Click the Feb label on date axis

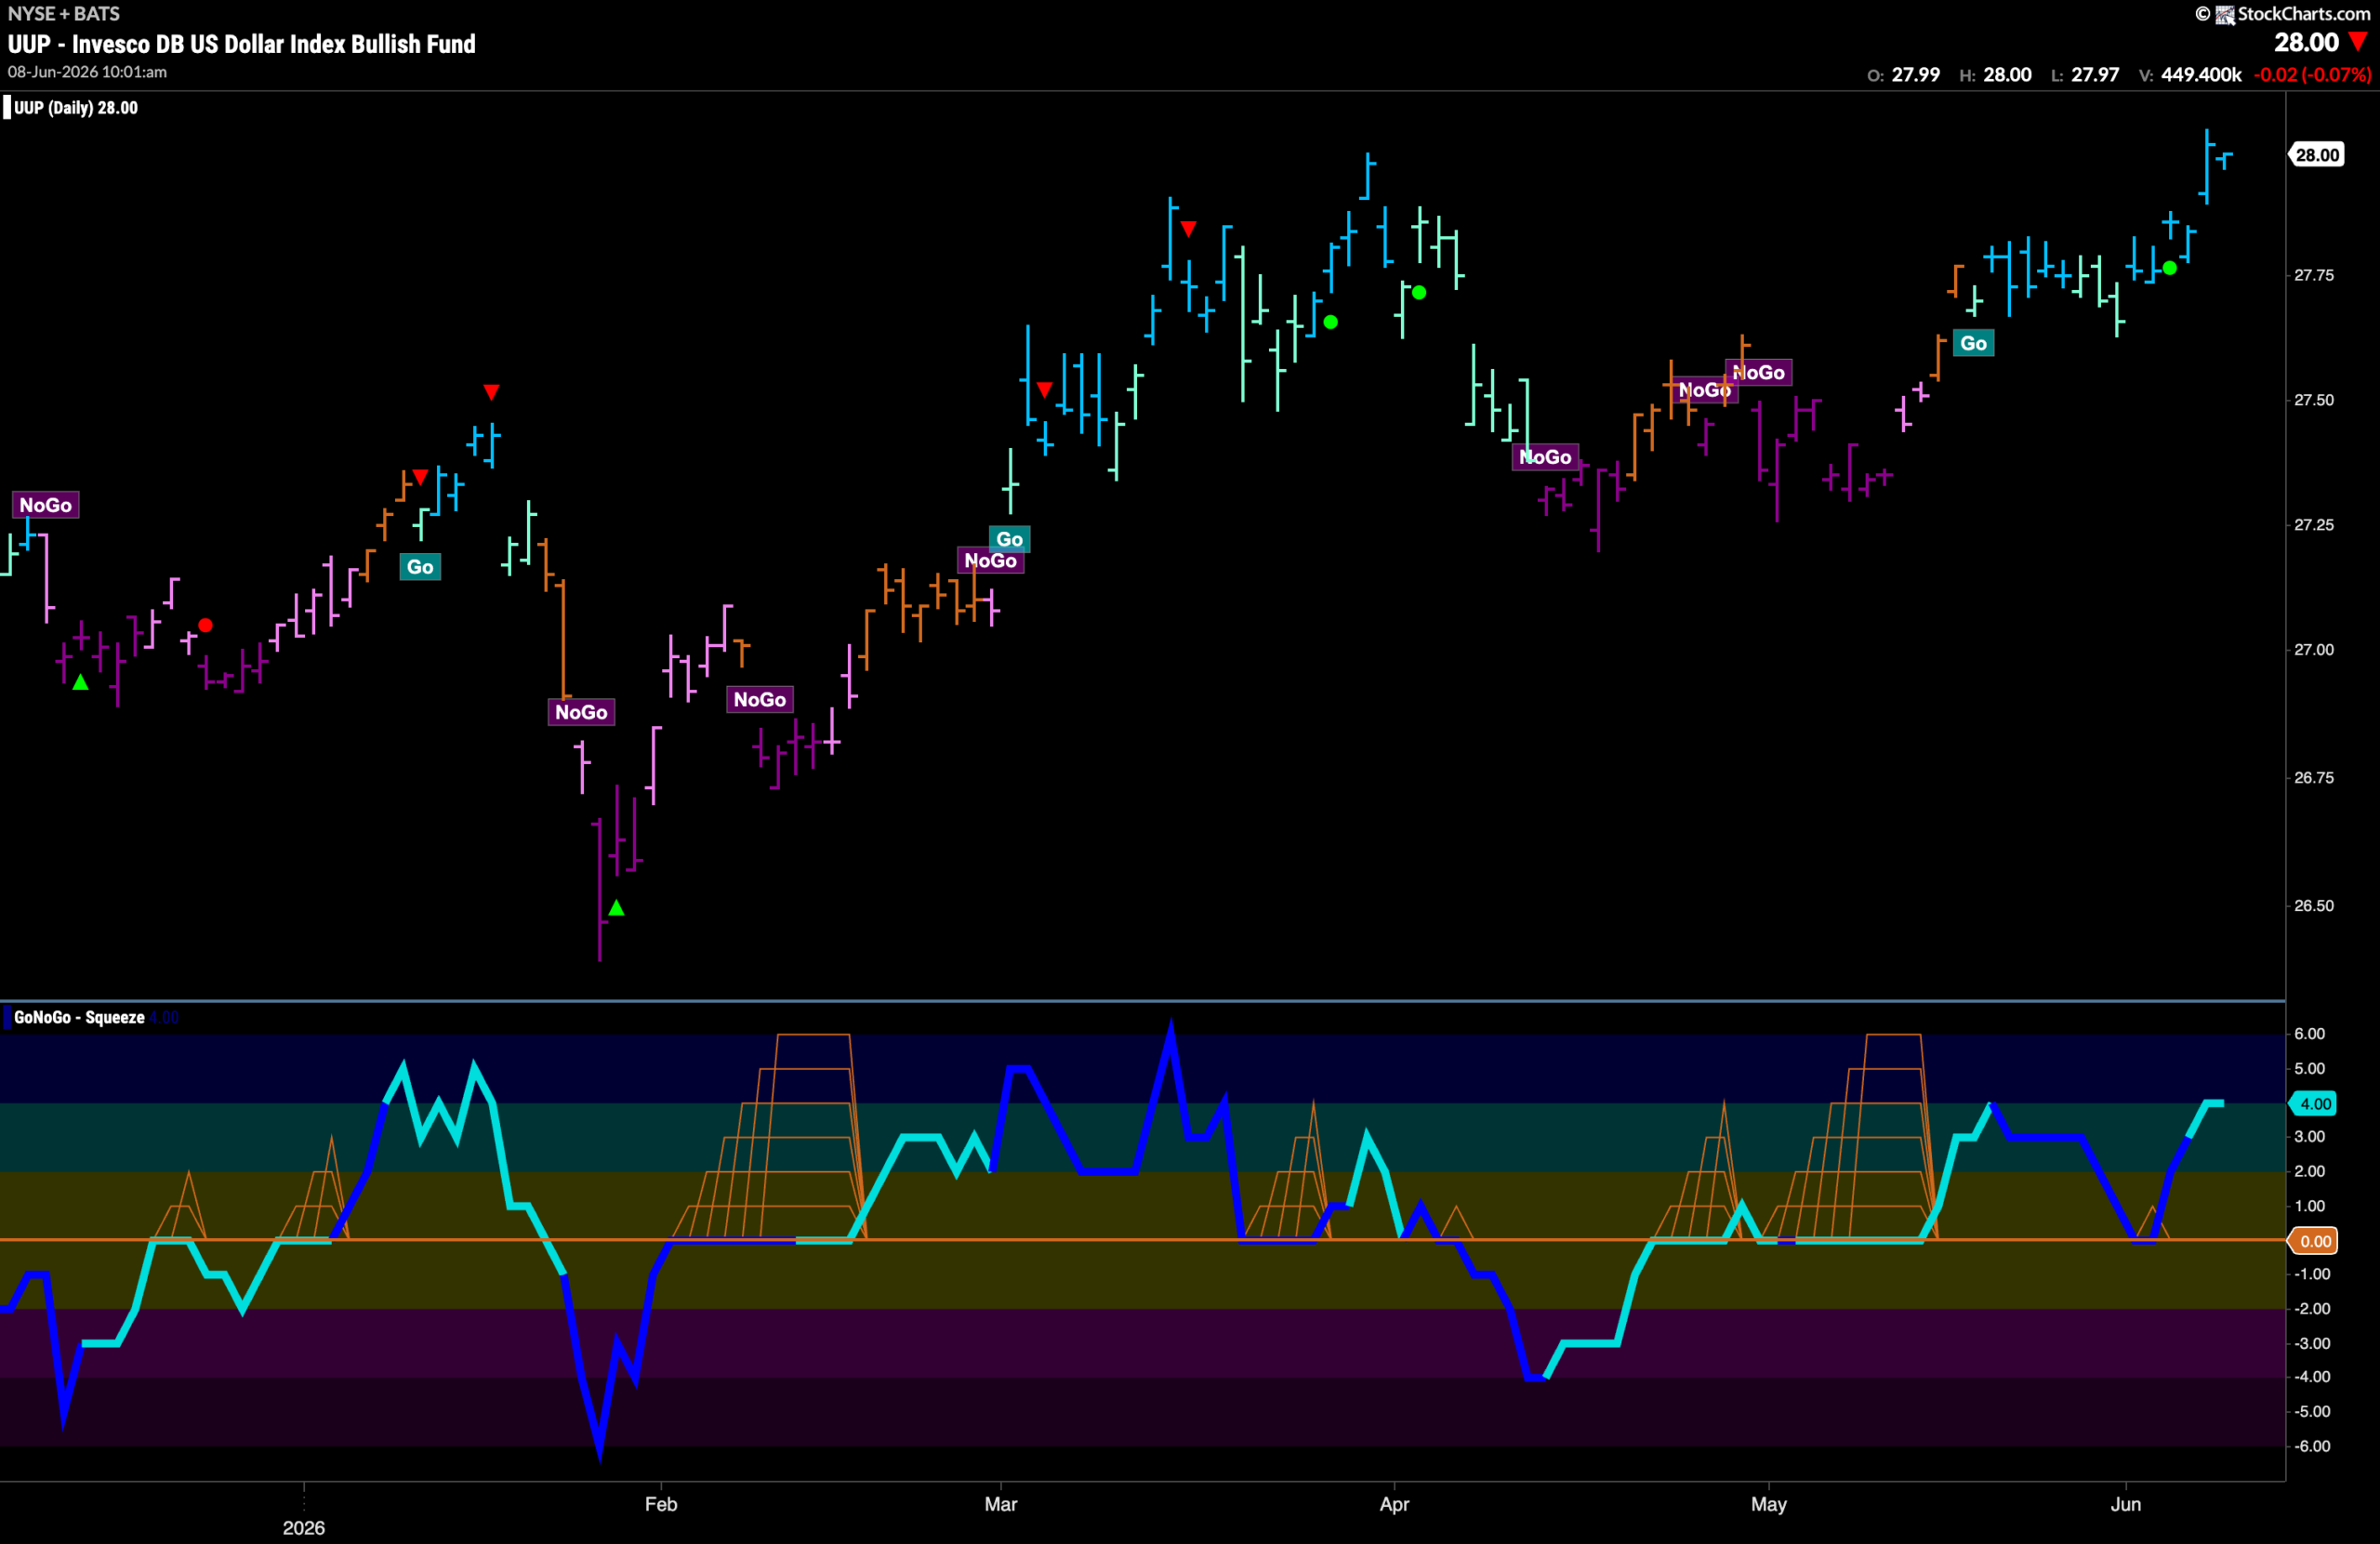[x=661, y=1504]
